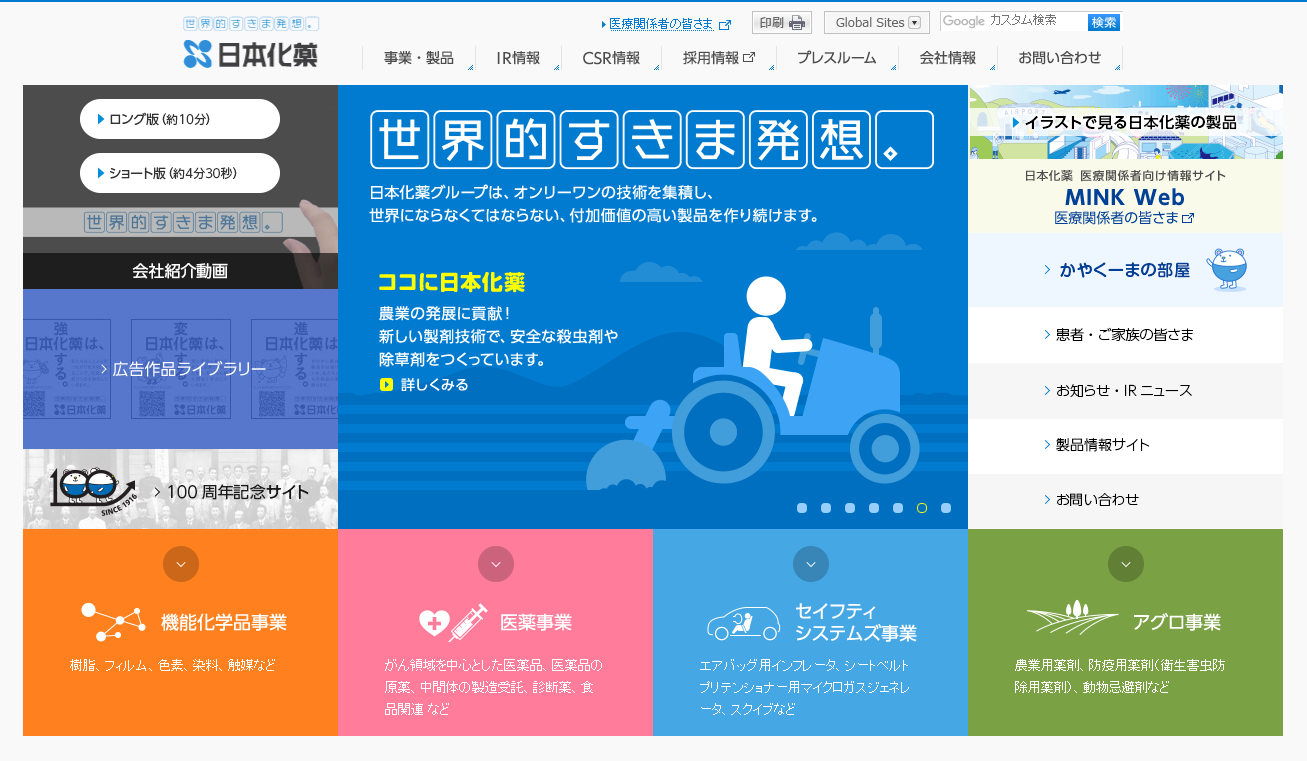1307x761 pixels.
Task: Open お知らせ・IR ニュース link
Action: click(x=1126, y=390)
